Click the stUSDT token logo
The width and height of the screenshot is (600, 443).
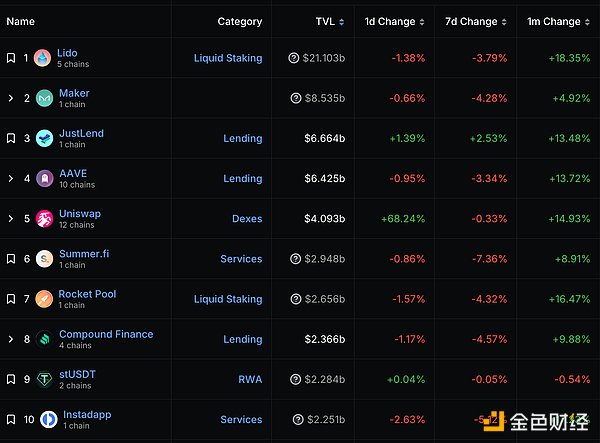44,379
